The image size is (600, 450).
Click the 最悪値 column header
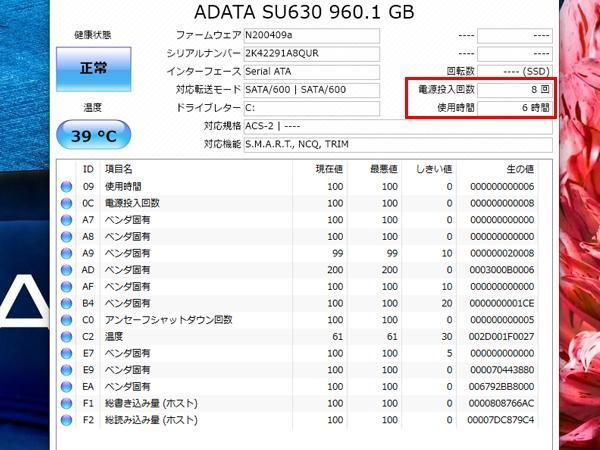click(384, 169)
